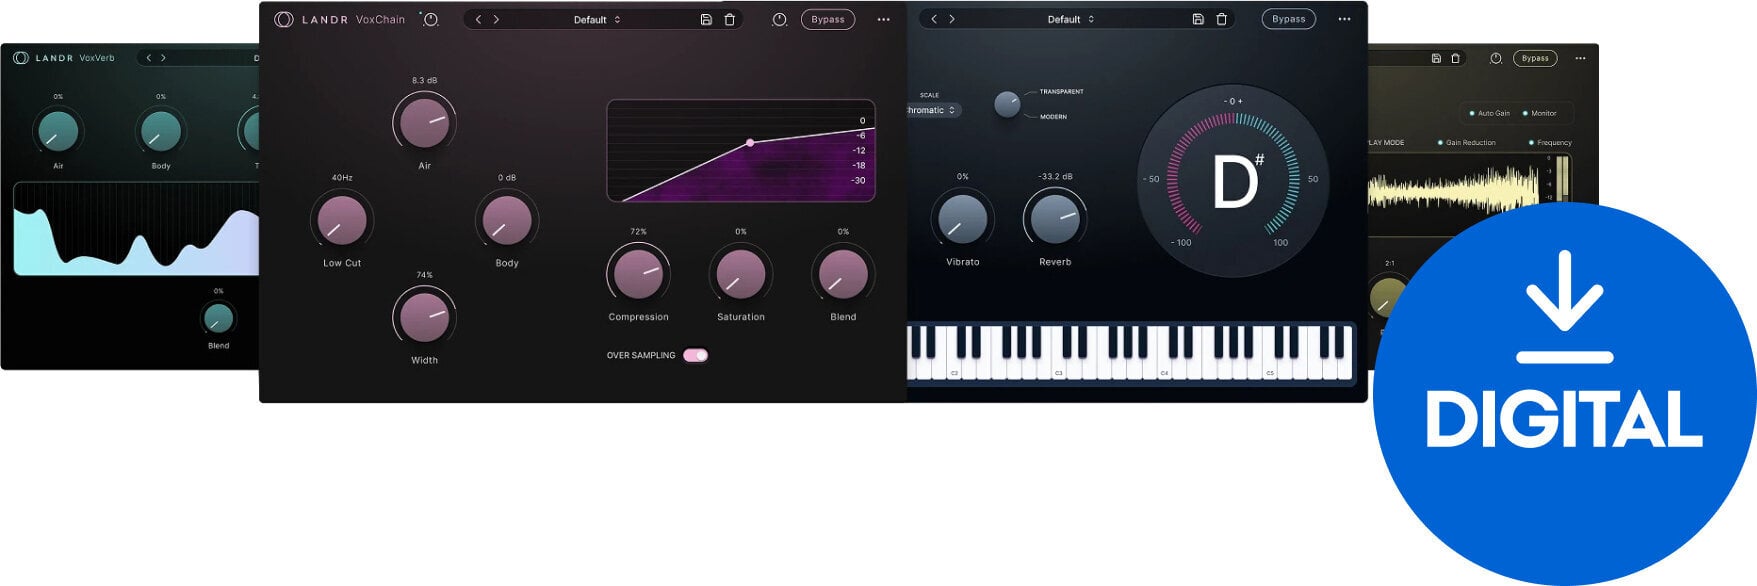The height and width of the screenshot is (586, 1757).
Task: Click the waveform display in rightmost plugin
Action: pyautogui.click(x=1455, y=188)
